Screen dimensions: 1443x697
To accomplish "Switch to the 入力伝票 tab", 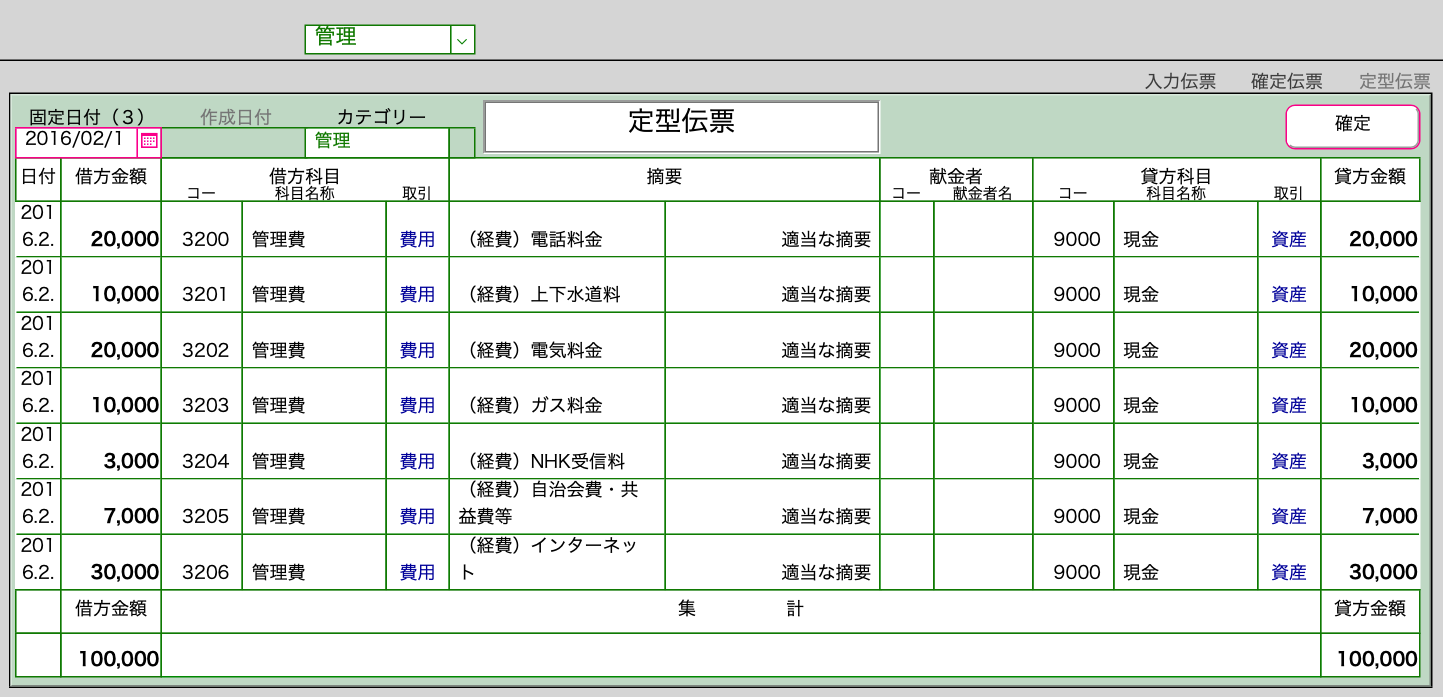I will 1180,82.
